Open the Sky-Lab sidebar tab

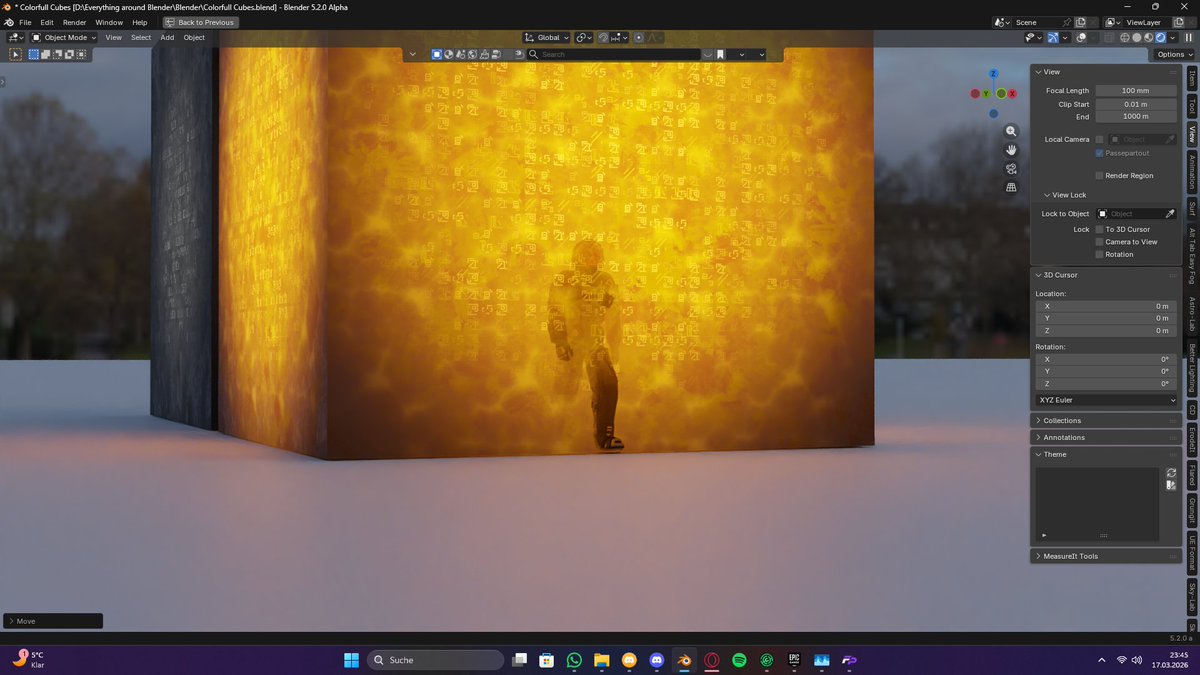click(1192, 597)
